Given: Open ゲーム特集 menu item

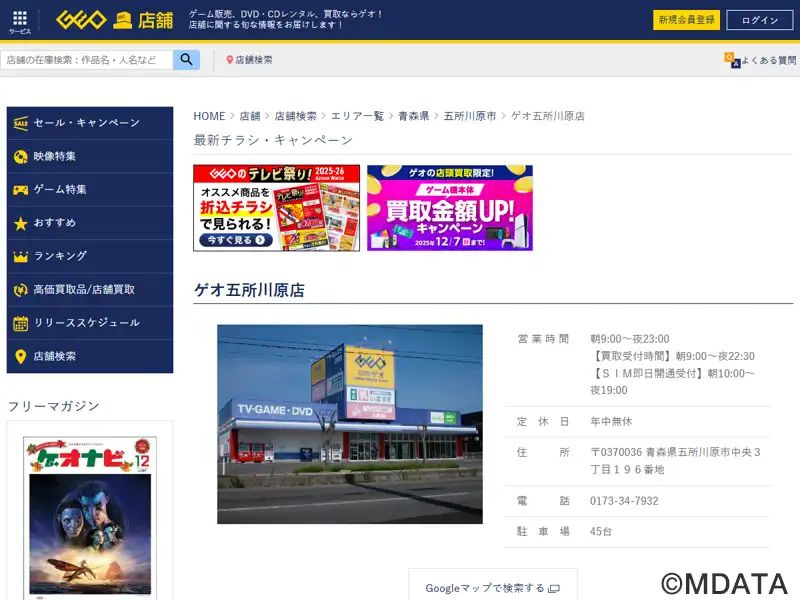Looking at the screenshot, I should tap(90, 190).
